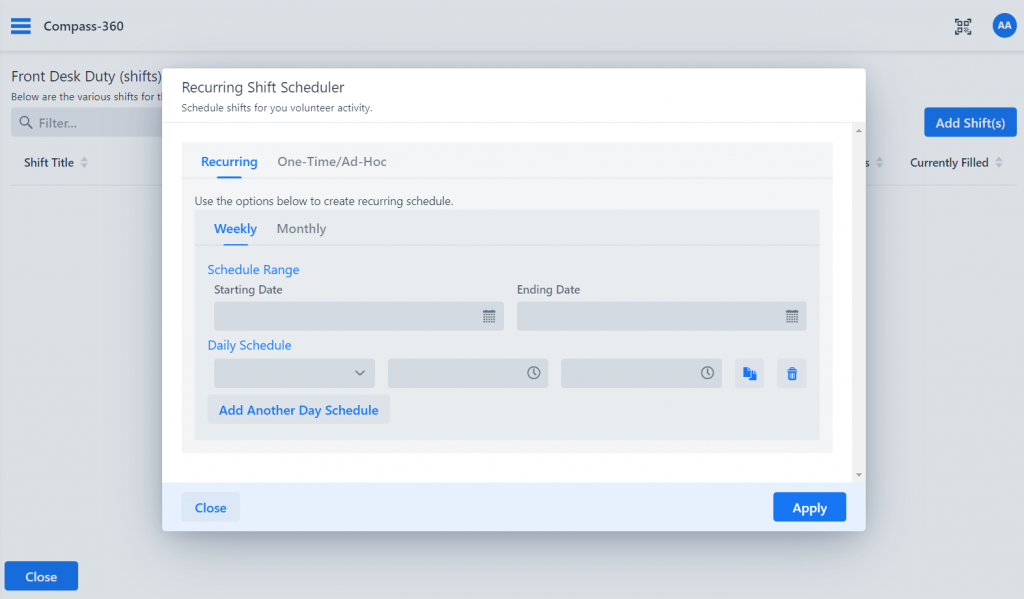Switch to One-Time/Ad-Hoc tab
This screenshot has width=1024, height=599.
pyautogui.click(x=332, y=161)
